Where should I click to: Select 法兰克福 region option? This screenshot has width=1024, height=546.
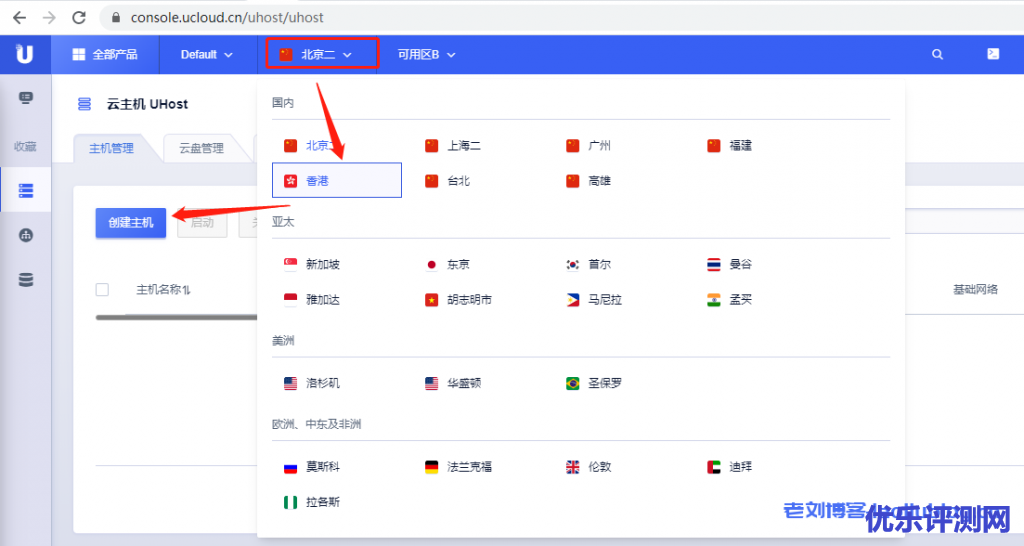(468, 466)
